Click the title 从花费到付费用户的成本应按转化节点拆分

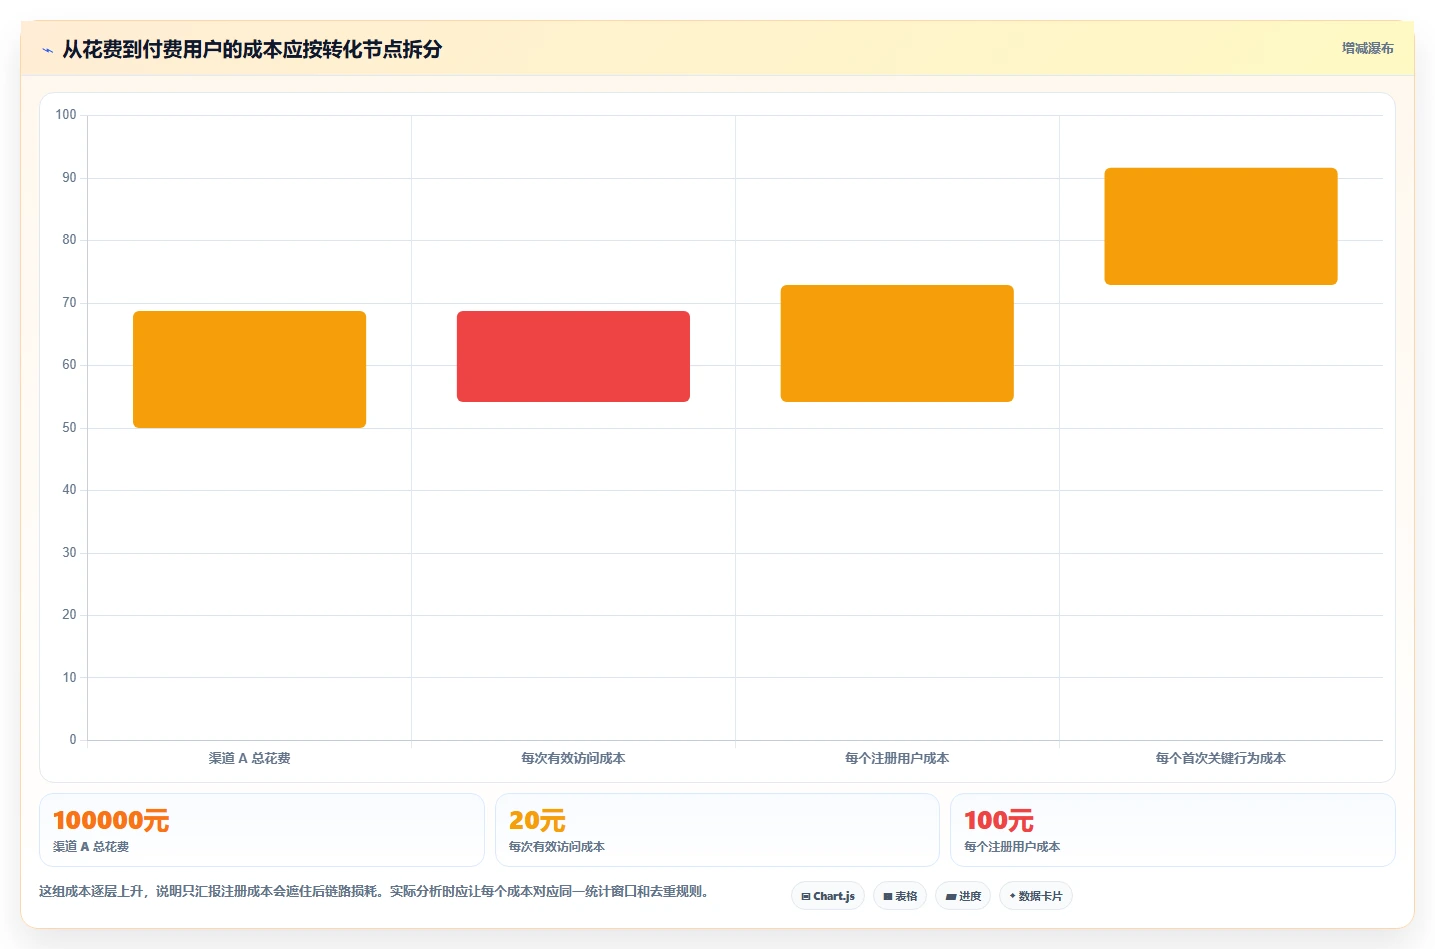click(x=252, y=49)
